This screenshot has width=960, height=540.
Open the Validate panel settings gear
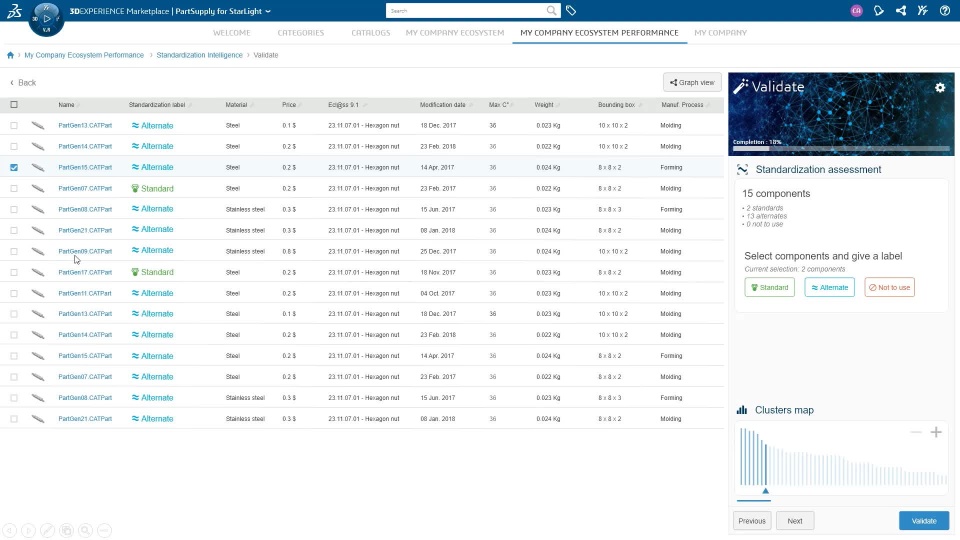[940, 88]
